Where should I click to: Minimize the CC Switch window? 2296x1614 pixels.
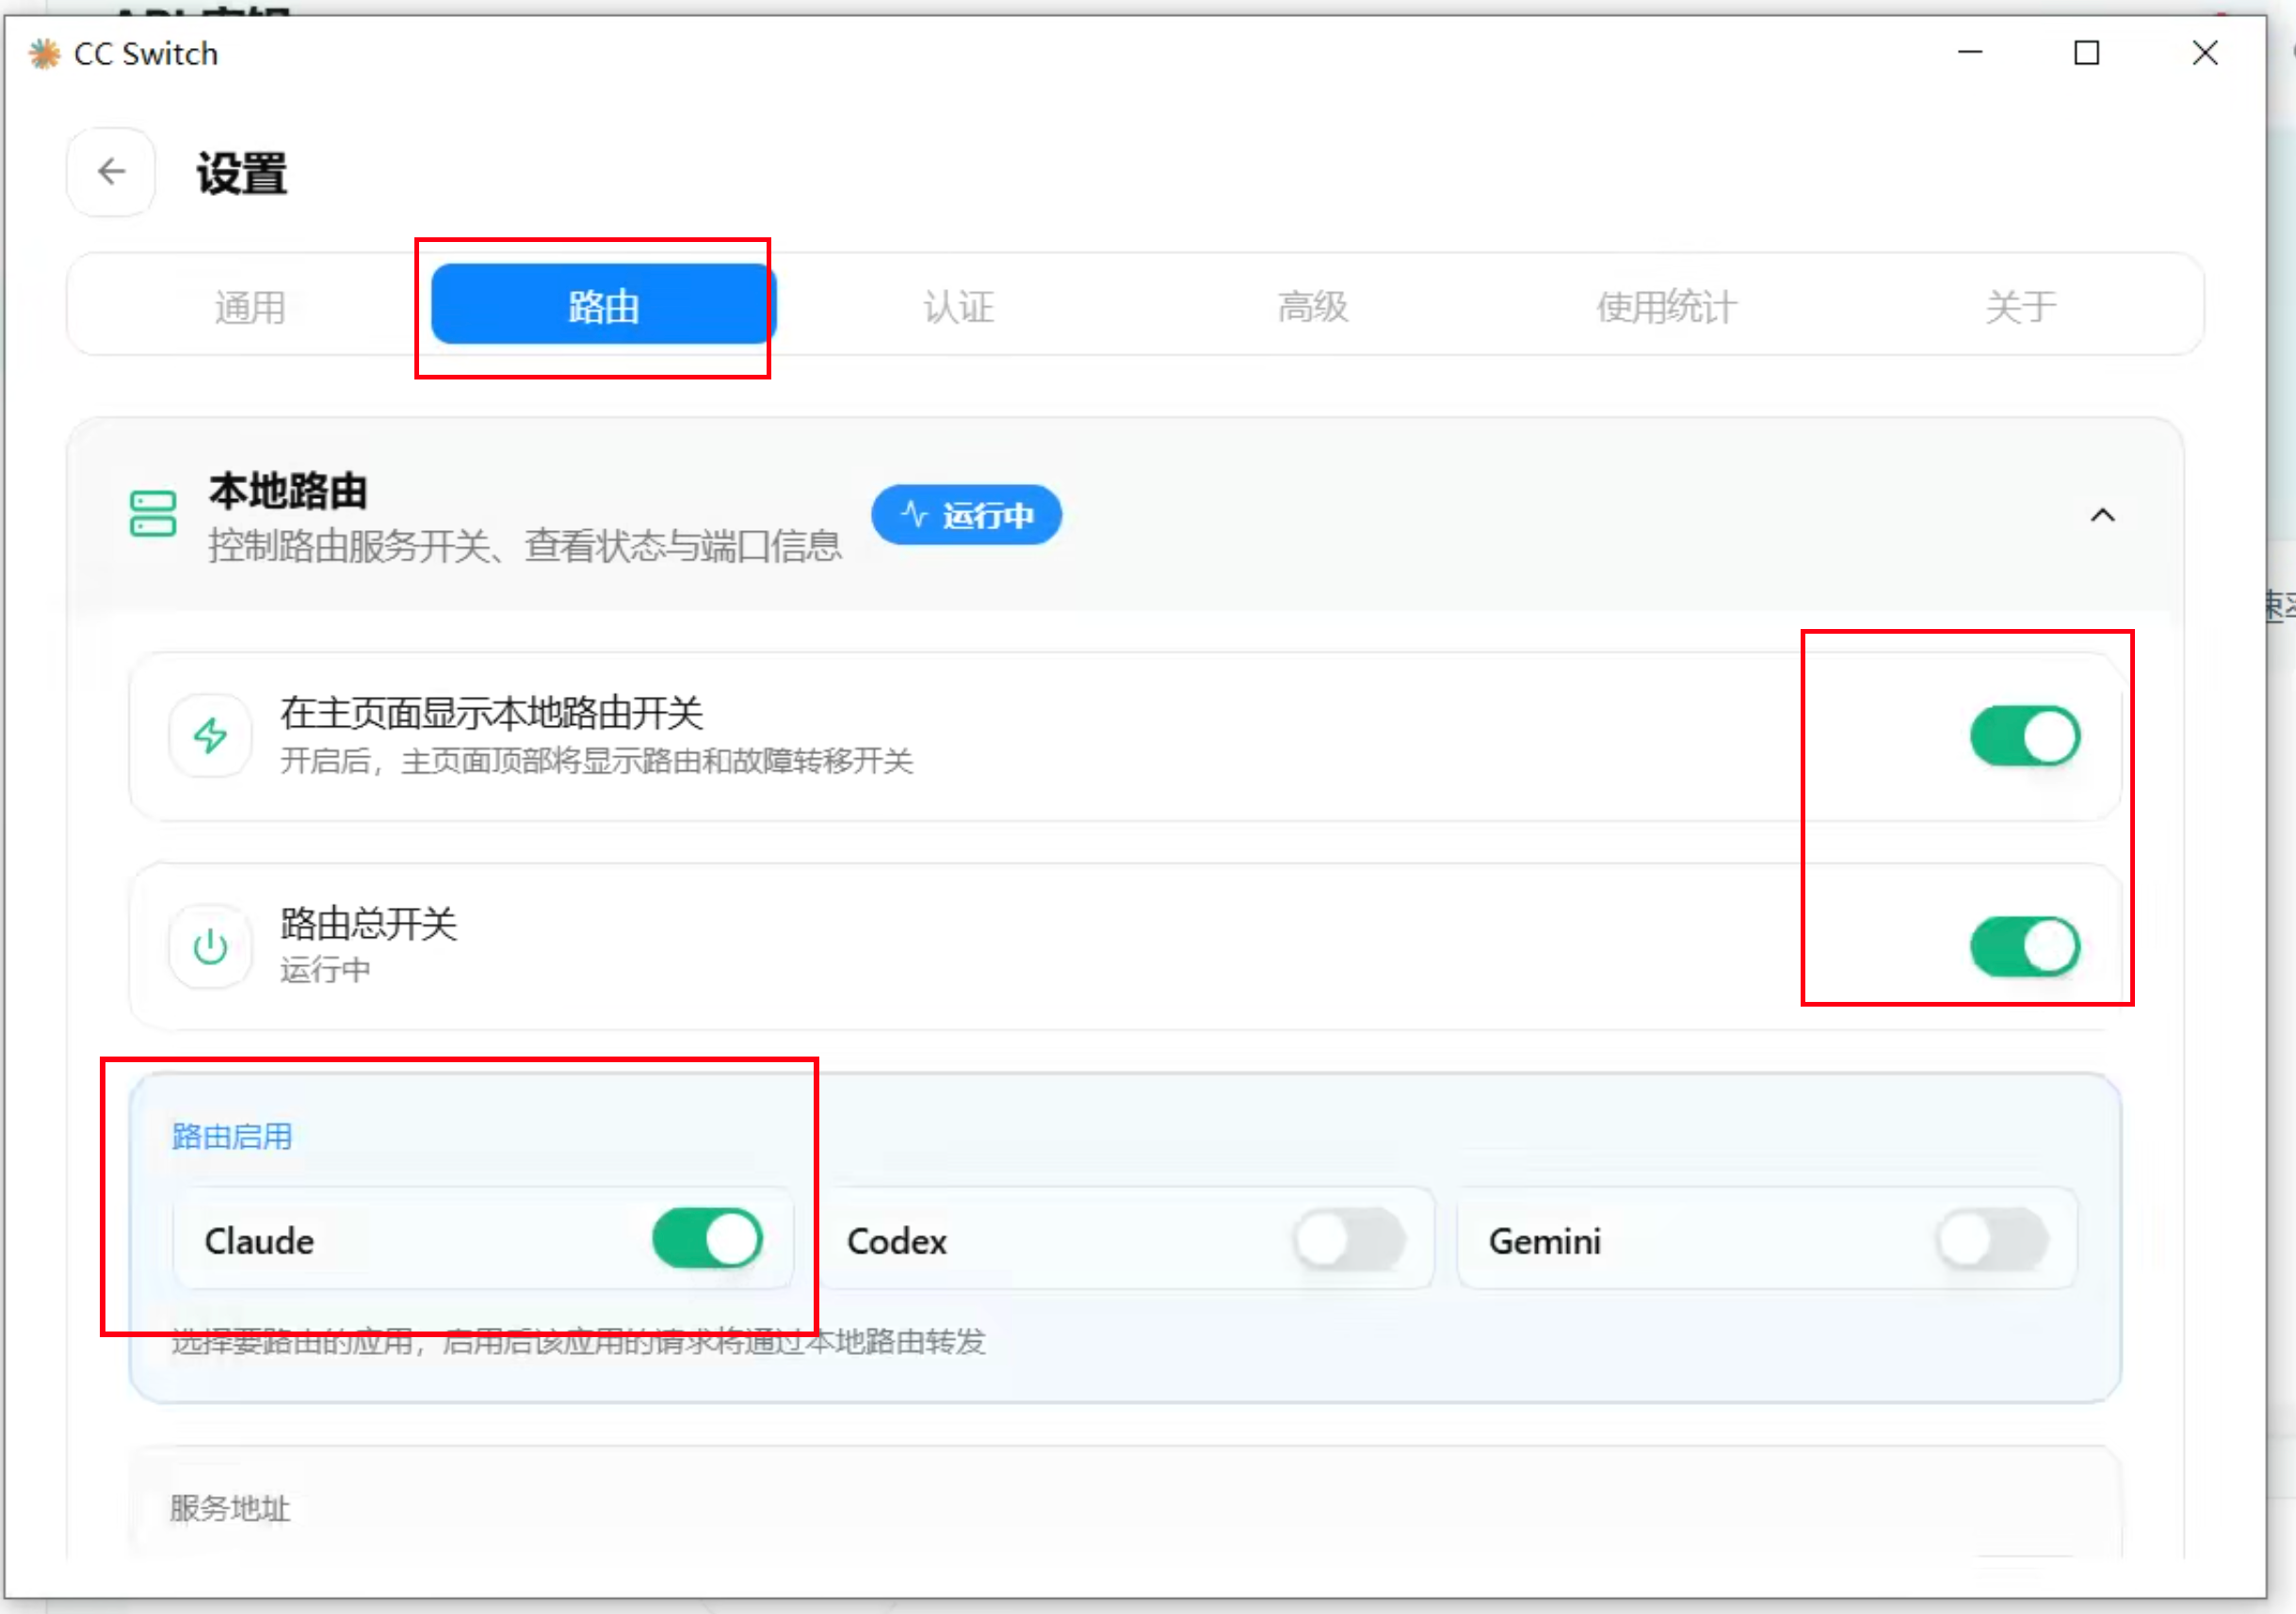[1970, 53]
